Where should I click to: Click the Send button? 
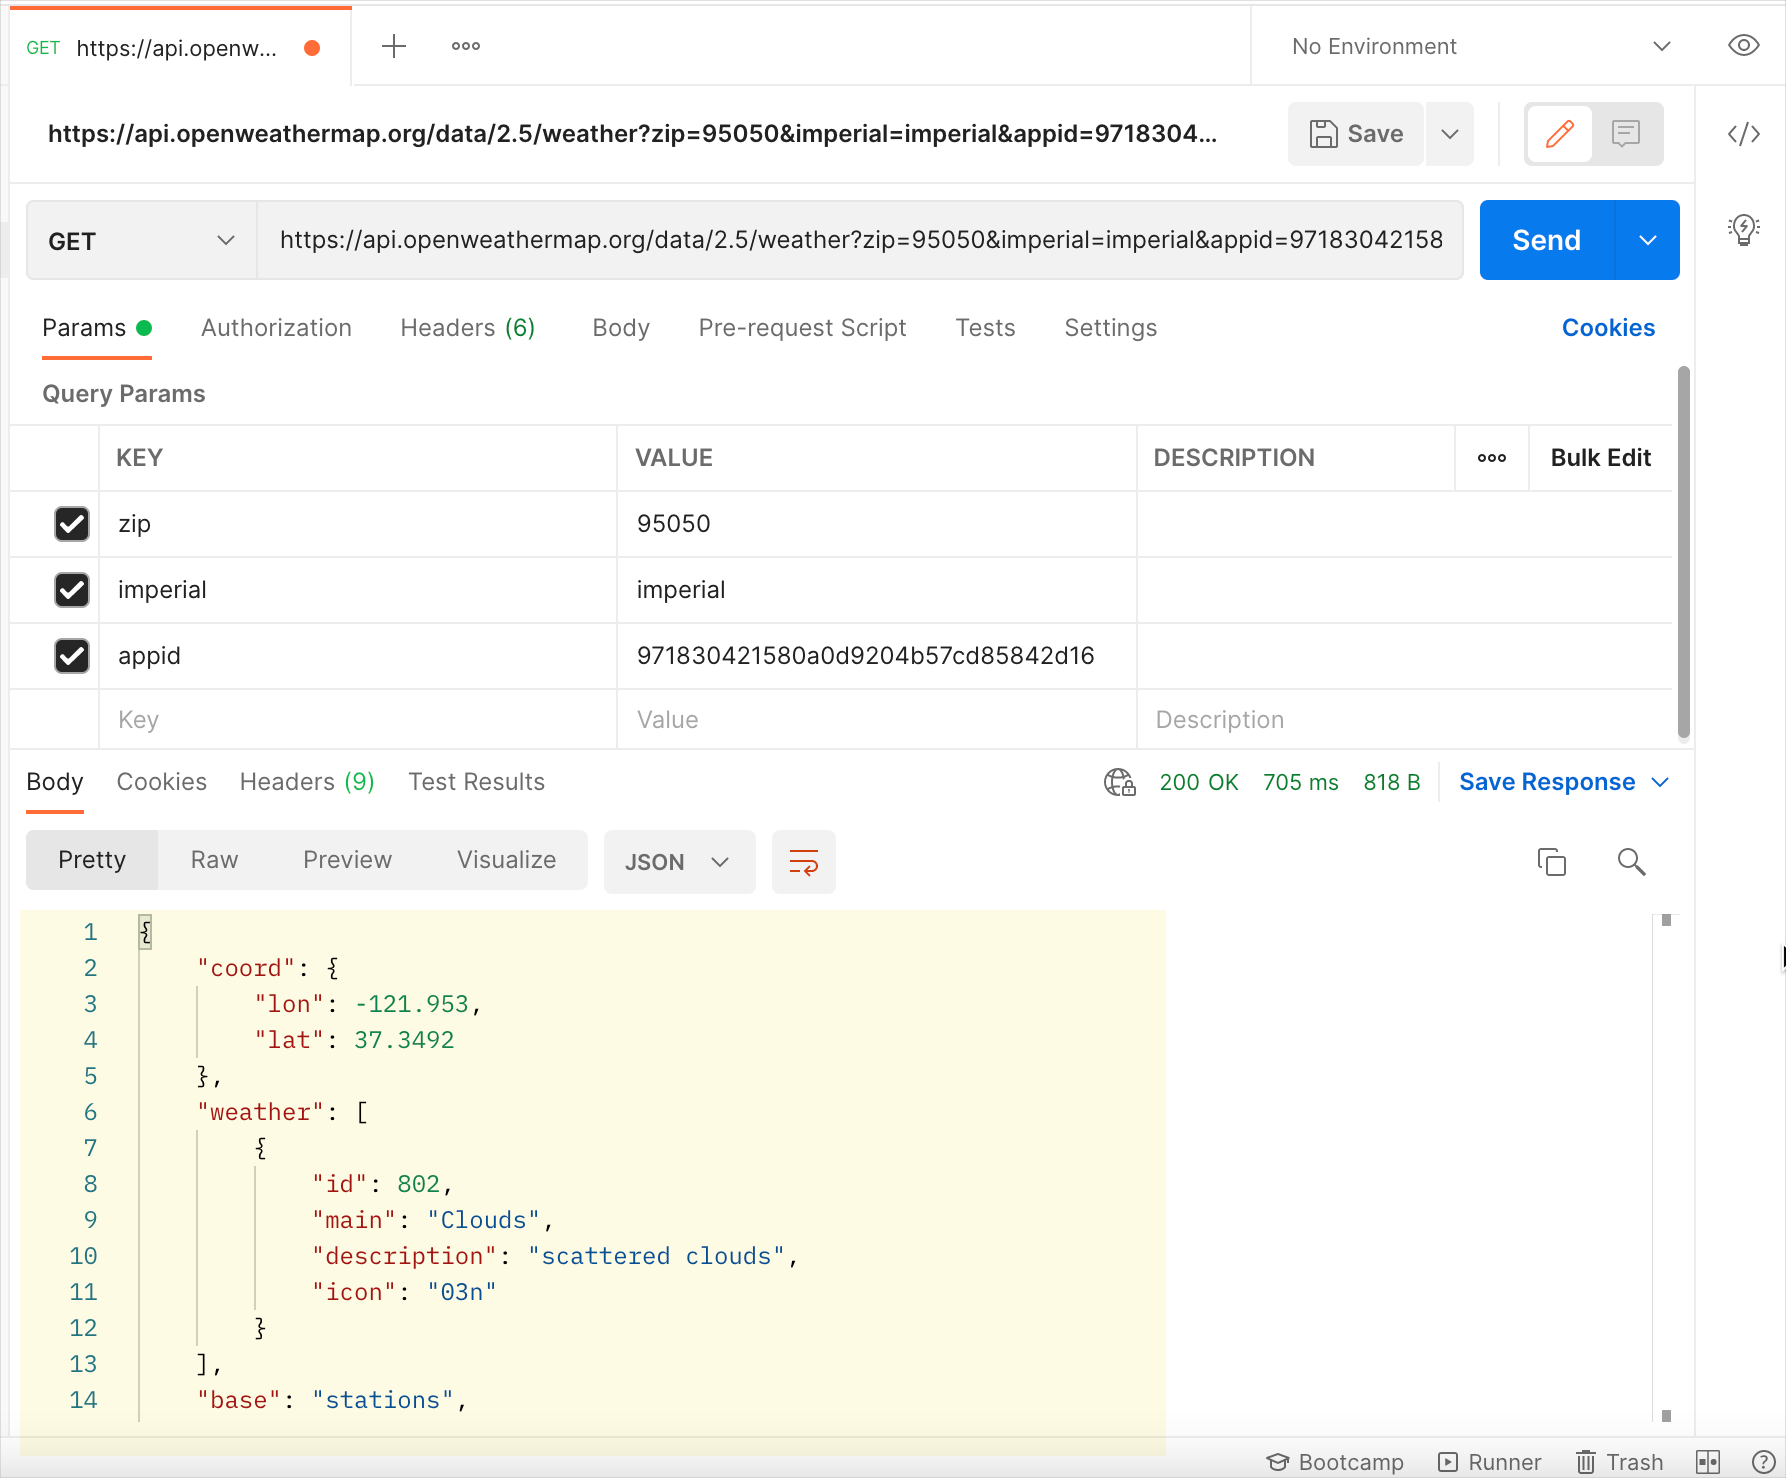pos(1545,240)
